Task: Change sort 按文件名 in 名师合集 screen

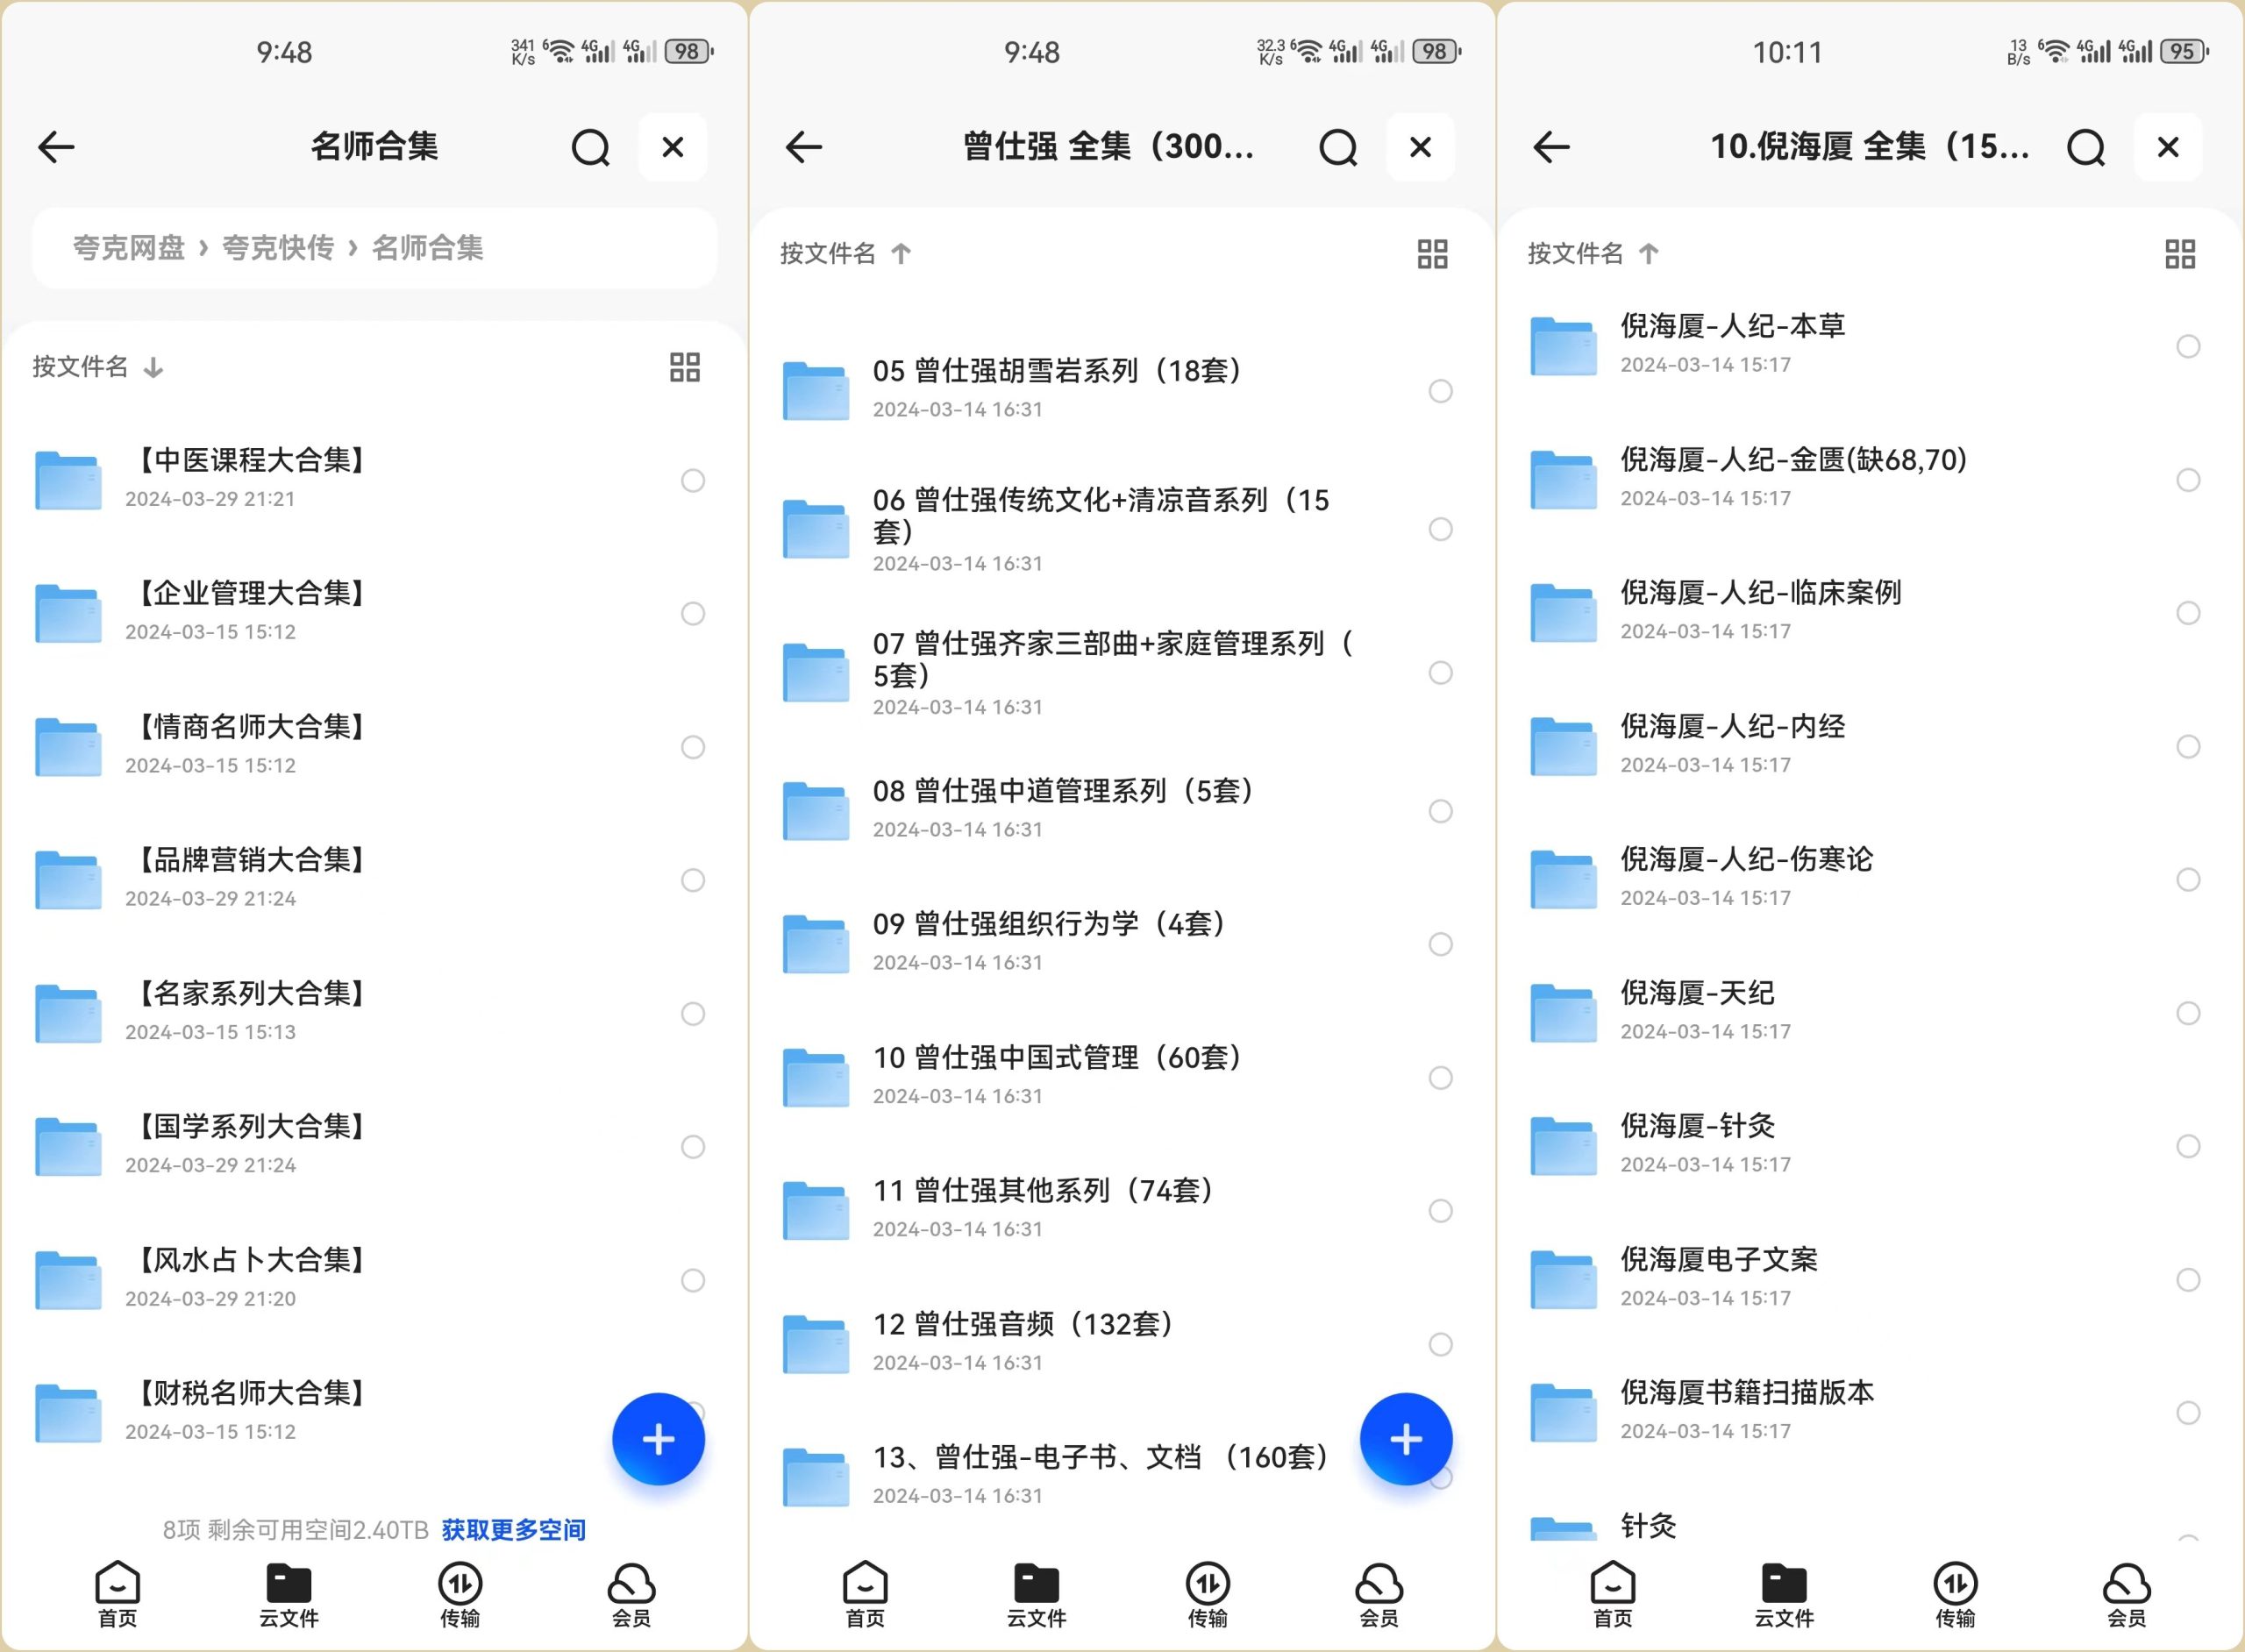Action: pos(98,367)
